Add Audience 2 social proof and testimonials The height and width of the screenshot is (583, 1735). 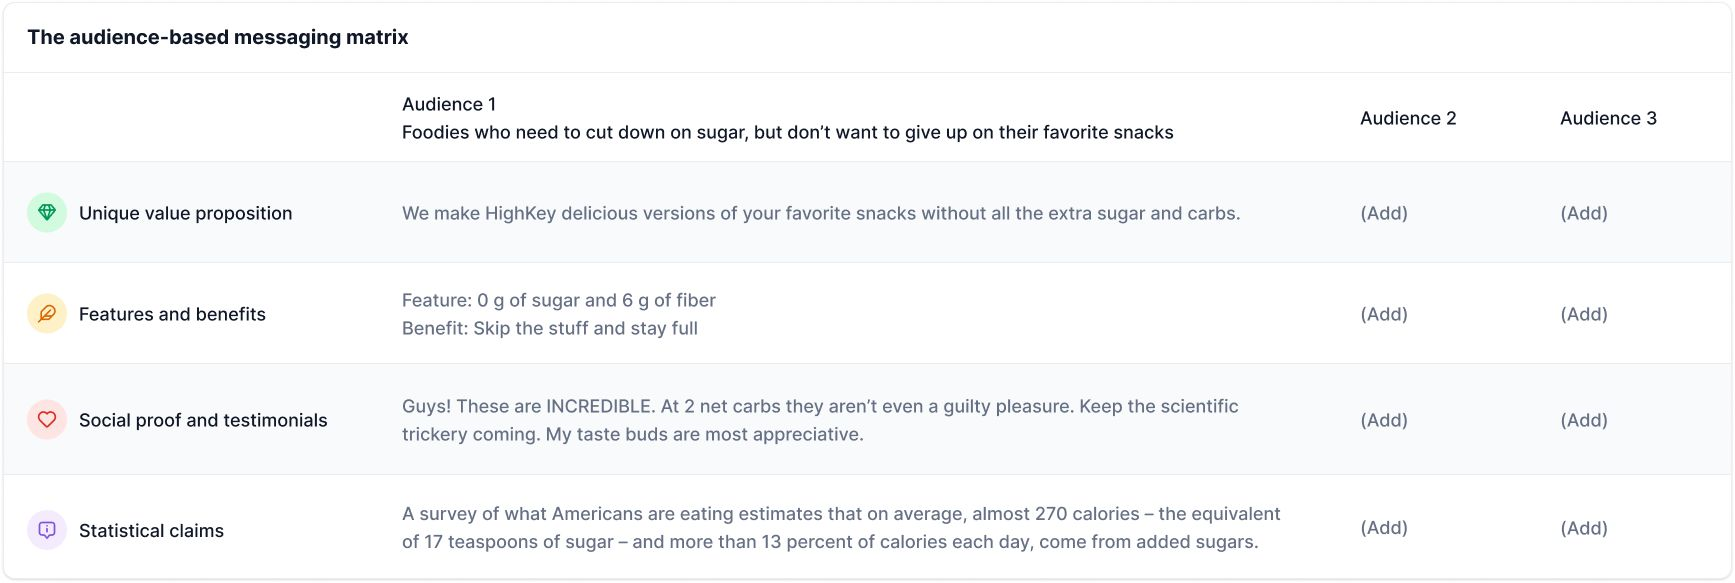click(x=1384, y=420)
